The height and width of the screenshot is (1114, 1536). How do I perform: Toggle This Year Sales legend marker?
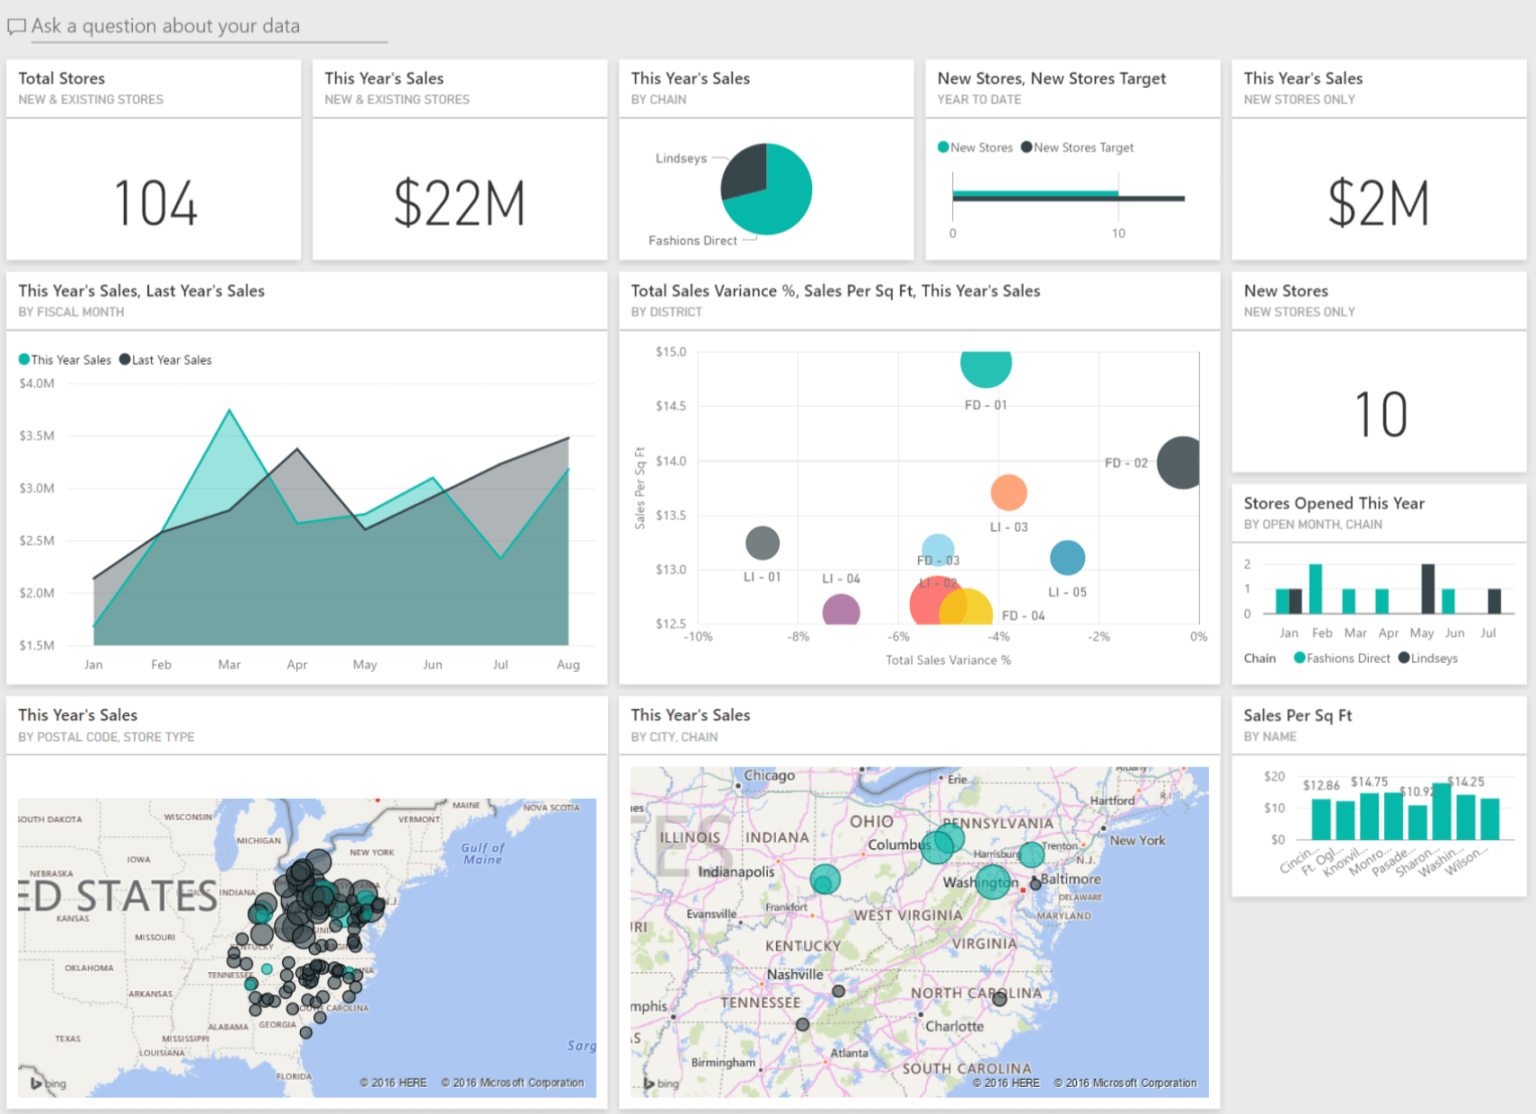tap(24, 360)
